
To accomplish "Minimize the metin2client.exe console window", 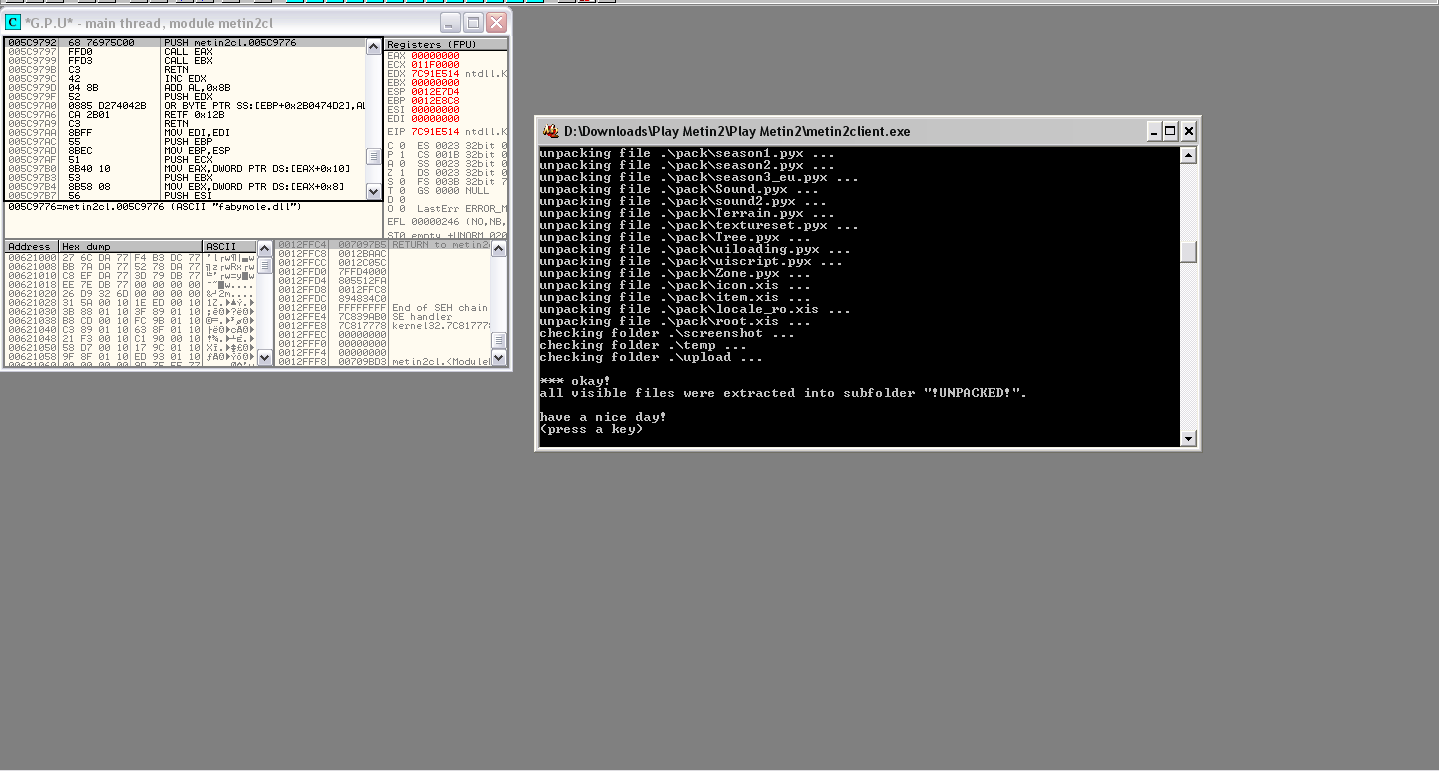I will (1152, 131).
